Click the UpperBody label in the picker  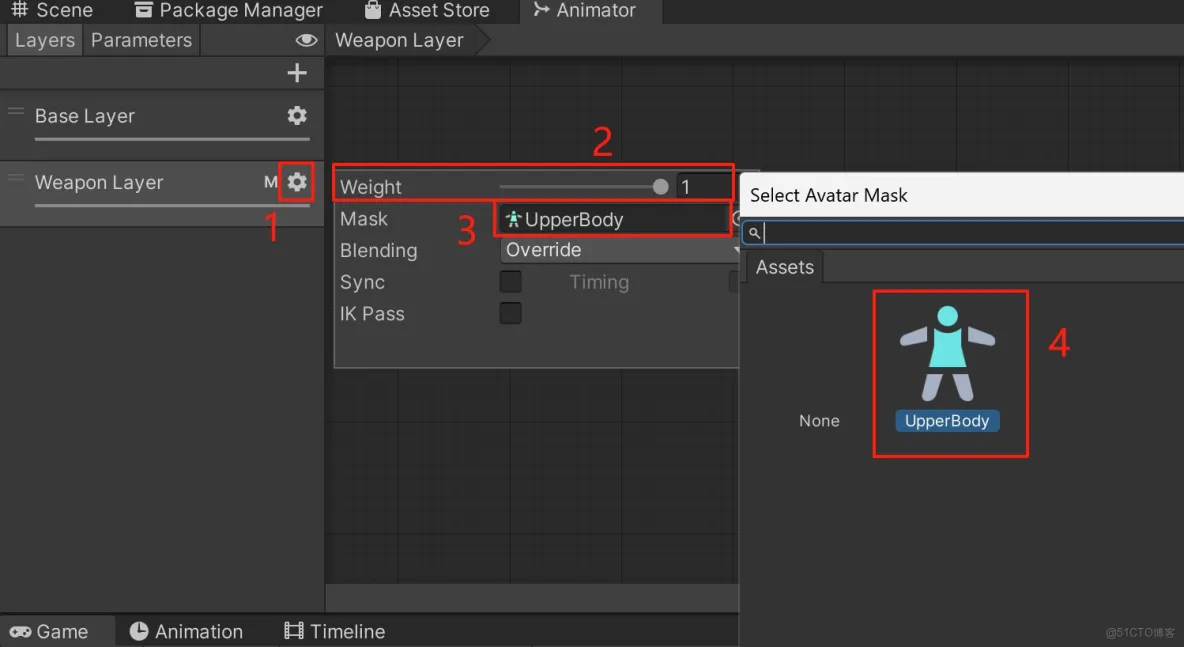pos(946,420)
